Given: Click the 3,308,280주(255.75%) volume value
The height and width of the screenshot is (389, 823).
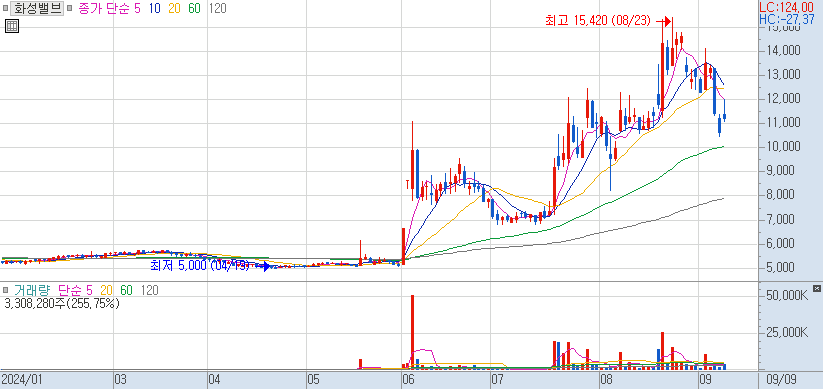Looking at the screenshot, I should coord(62,303).
